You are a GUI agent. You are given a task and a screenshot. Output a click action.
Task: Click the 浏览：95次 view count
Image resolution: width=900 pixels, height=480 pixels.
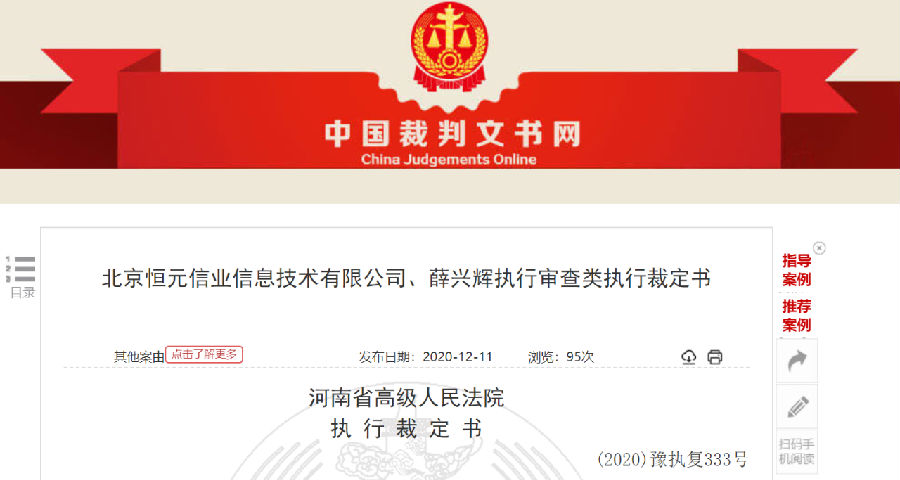[561, 357]
